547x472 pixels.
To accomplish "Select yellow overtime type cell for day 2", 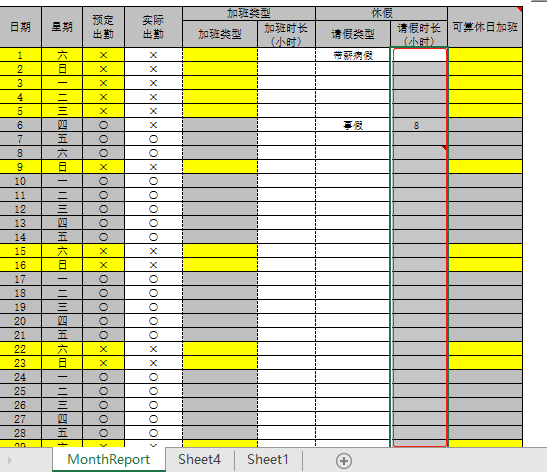I will coord(220,69).
